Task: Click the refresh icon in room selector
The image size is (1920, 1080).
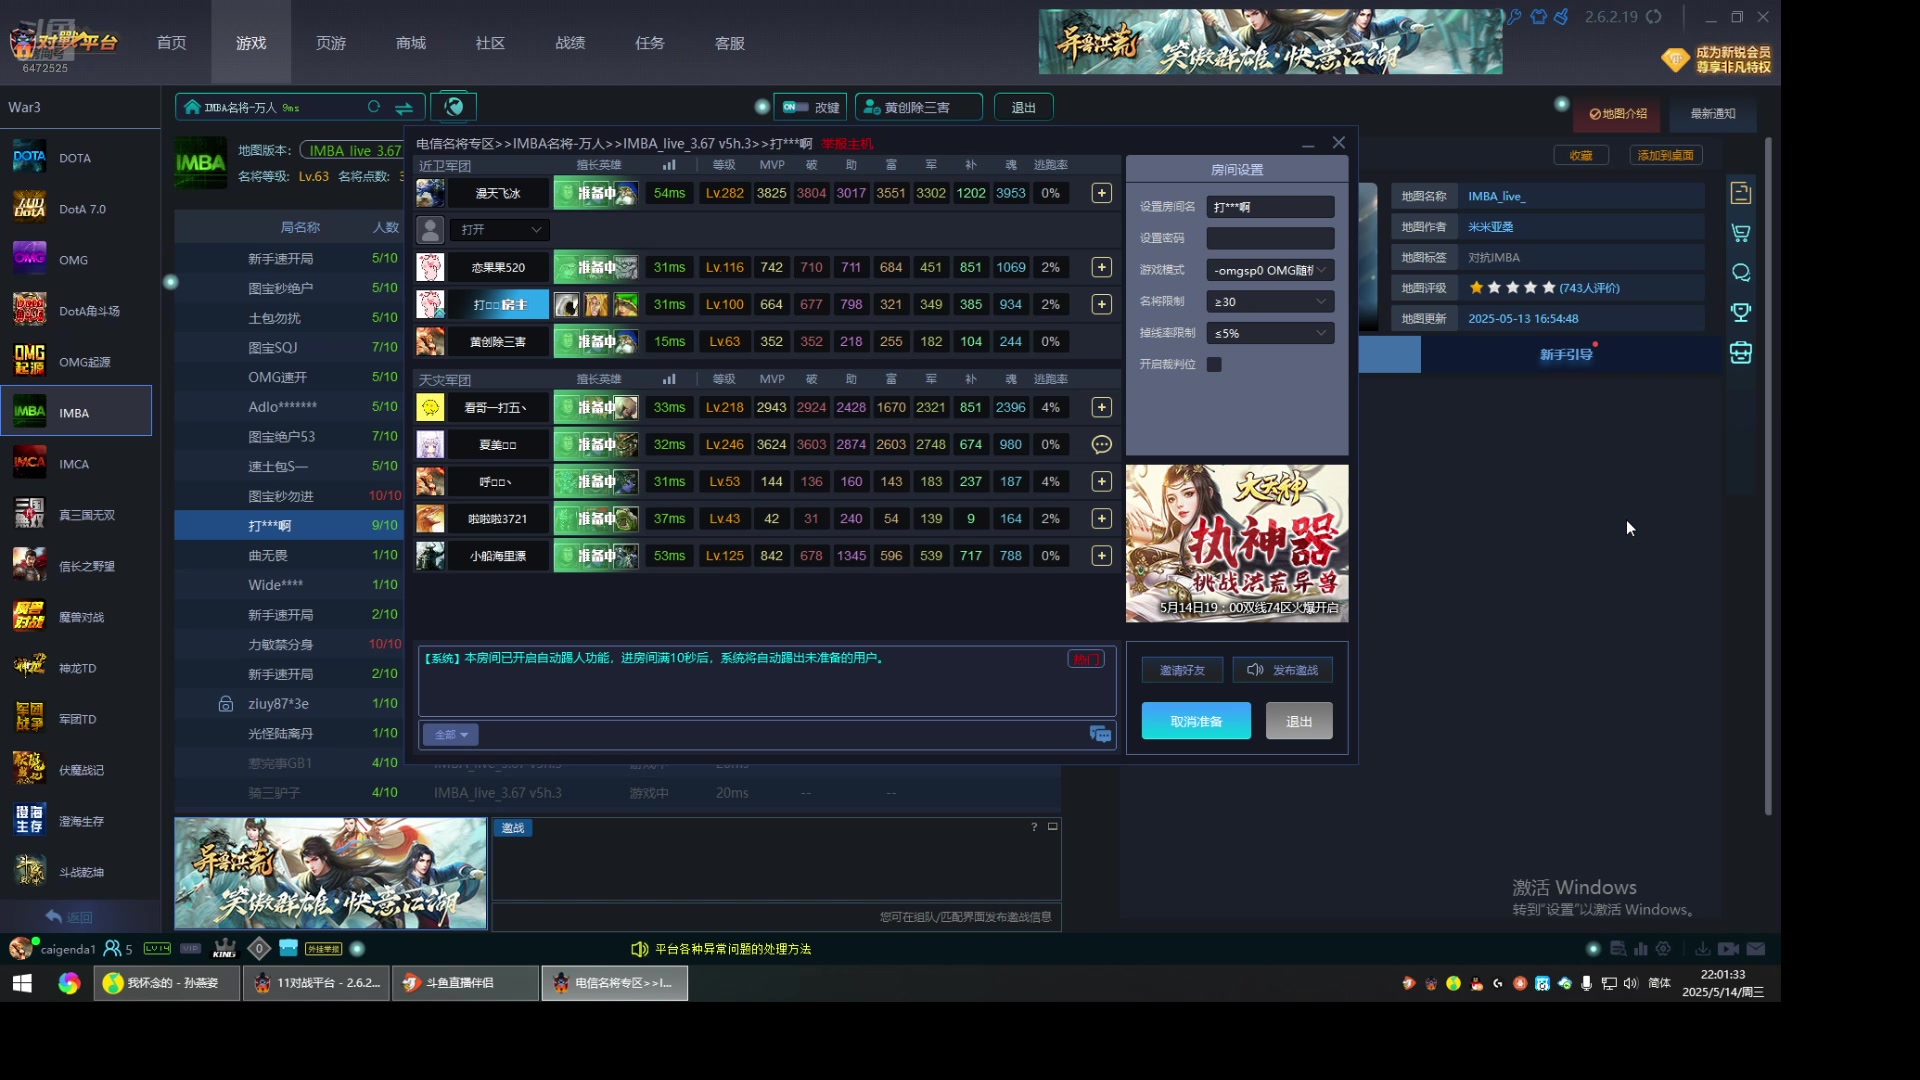Action: point(374,107)
